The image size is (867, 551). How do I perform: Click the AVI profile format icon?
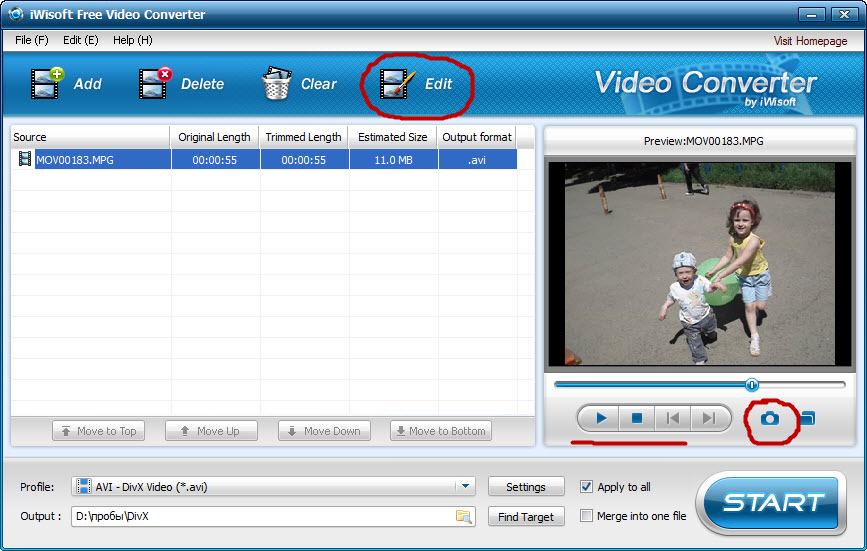tap(83, 486)
